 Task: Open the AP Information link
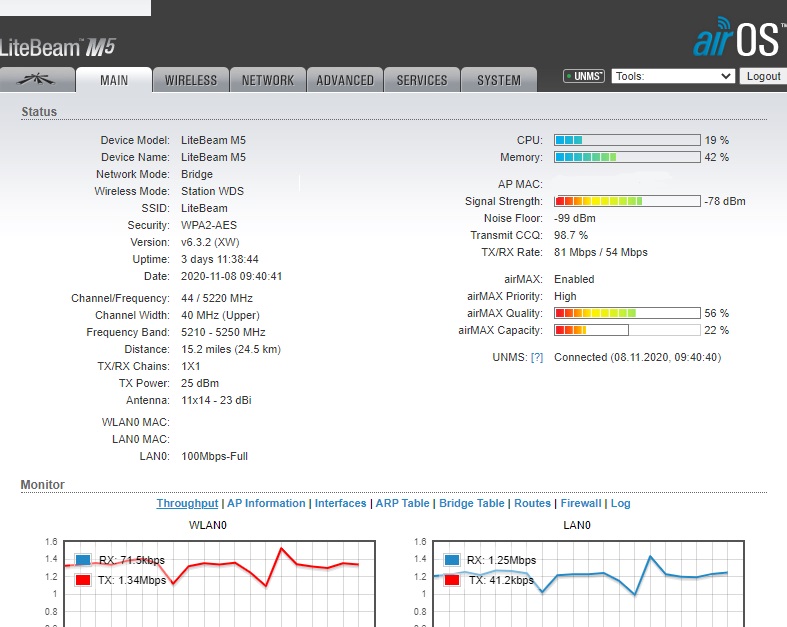(266, 503)
